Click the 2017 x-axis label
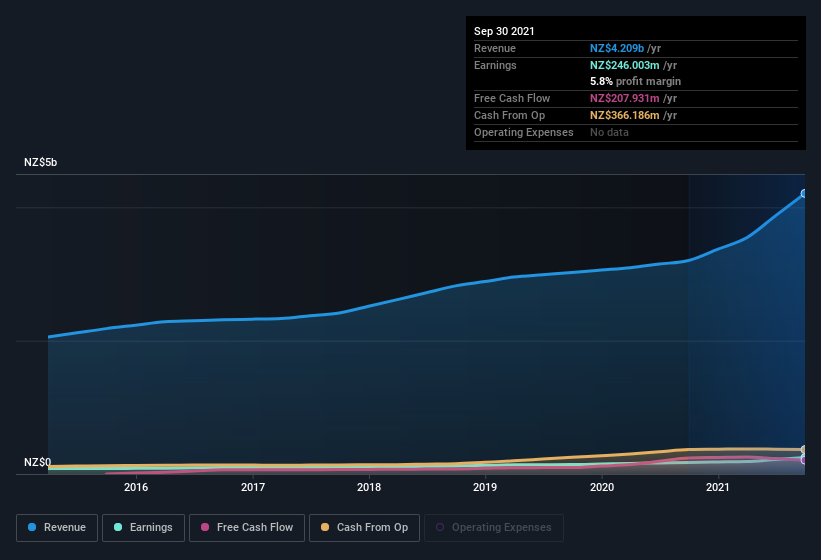 coord(253,487)
